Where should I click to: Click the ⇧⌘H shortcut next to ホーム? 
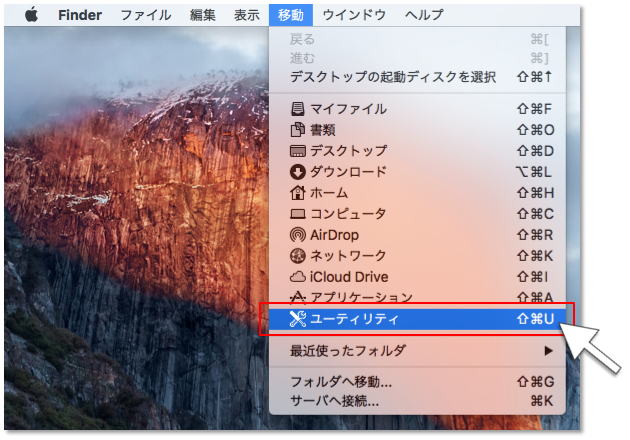(x=535, y=193)
